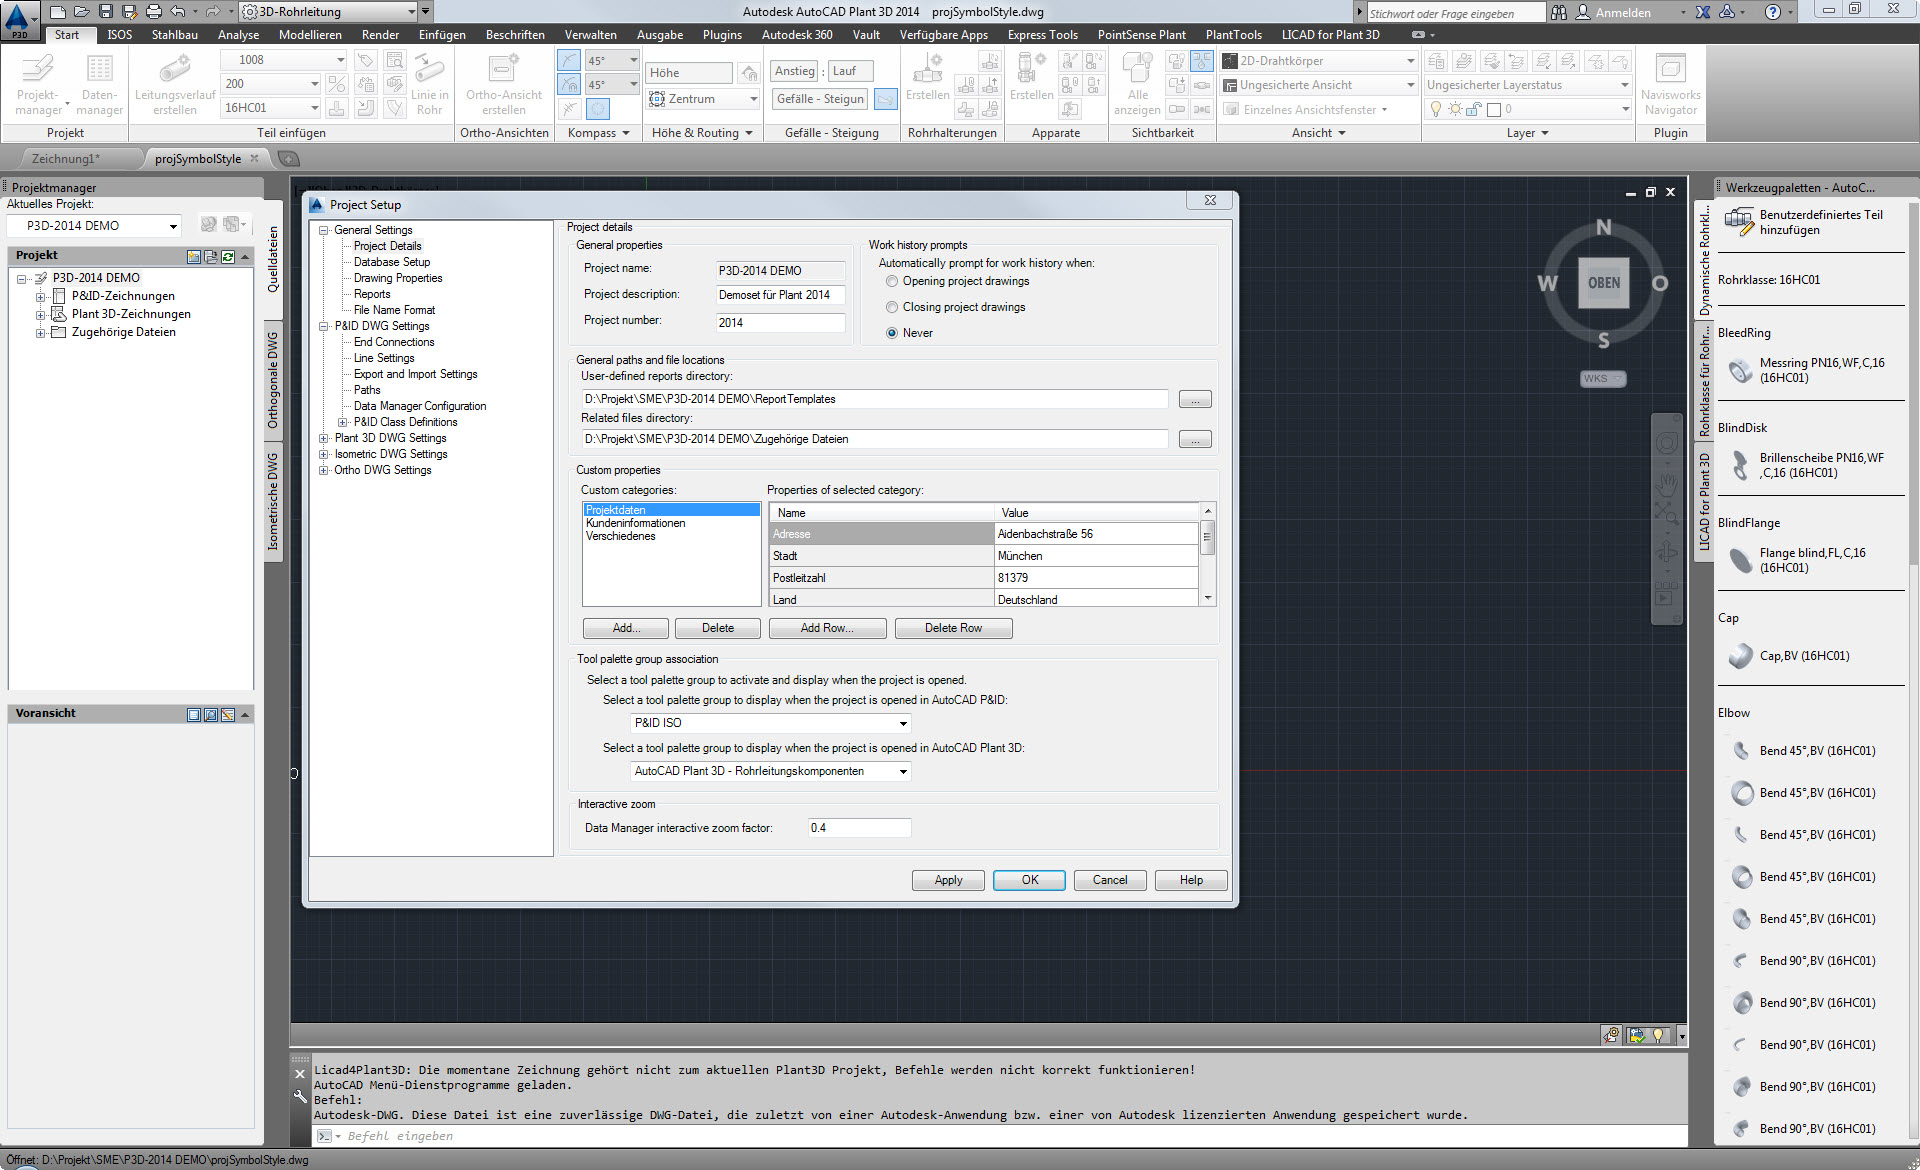
Task: Click the Apply button
Action: (x=948, y=881)
